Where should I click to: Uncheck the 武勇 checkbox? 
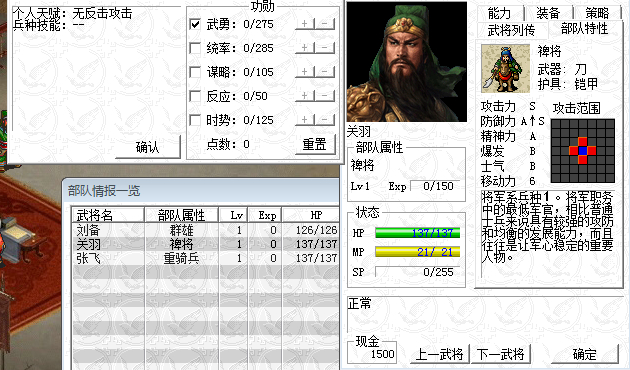click(195, 24)
